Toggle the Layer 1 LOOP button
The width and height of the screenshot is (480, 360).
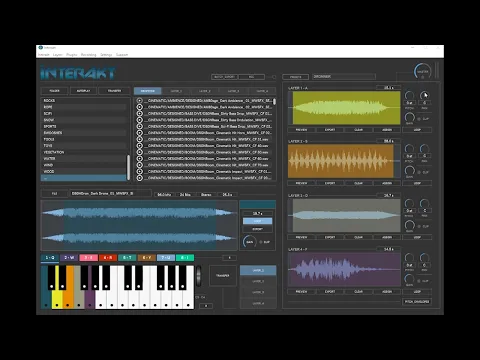pos(417,130)
